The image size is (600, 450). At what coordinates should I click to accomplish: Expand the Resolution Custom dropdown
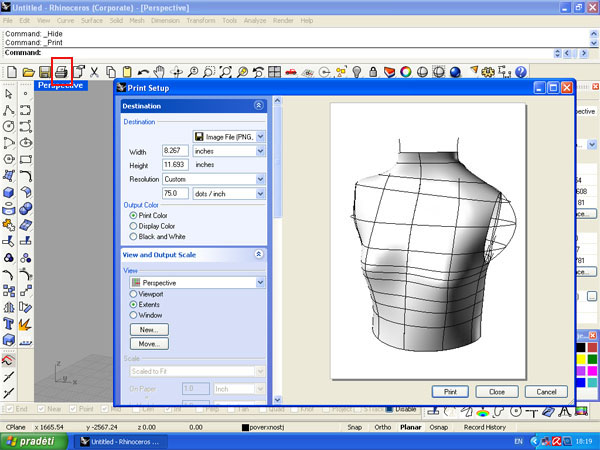click(x=261, y=178)
